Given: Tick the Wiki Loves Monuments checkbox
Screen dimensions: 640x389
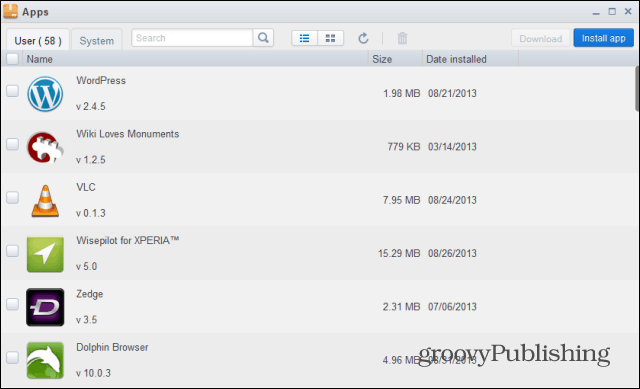Looking at the screenshot, I should tap(13, 144).
